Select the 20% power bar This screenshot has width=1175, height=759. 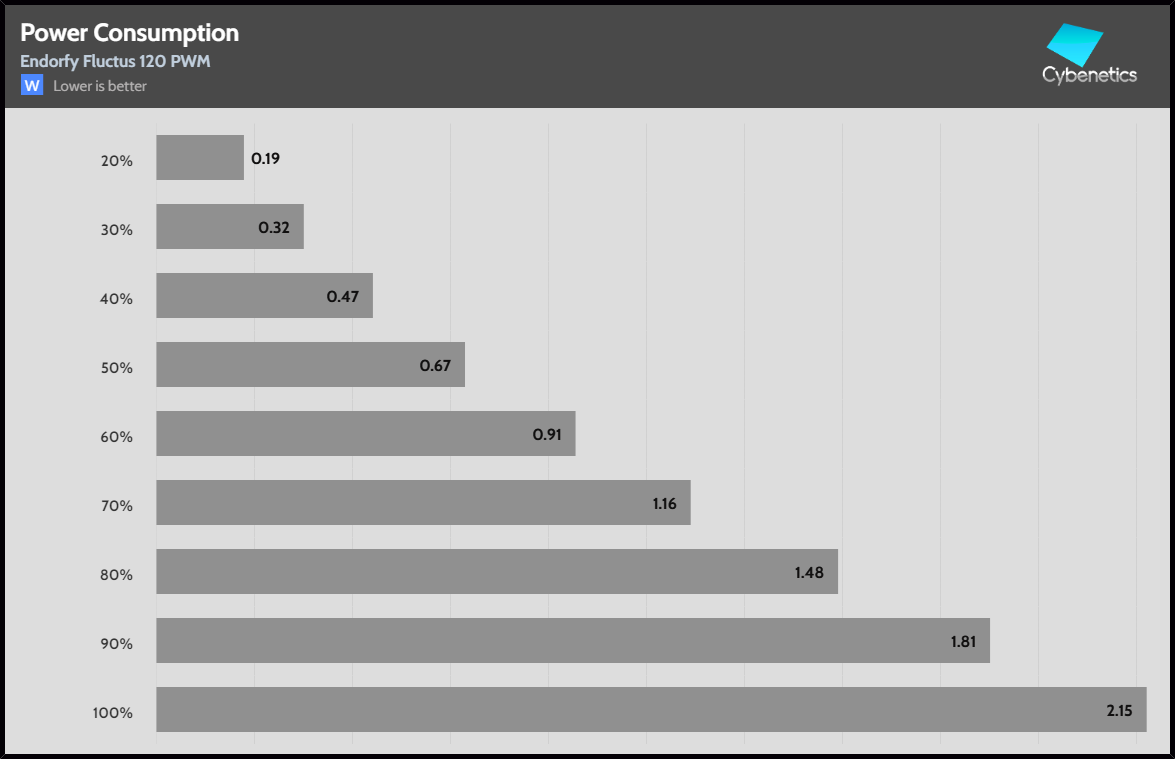coord(200,158)
